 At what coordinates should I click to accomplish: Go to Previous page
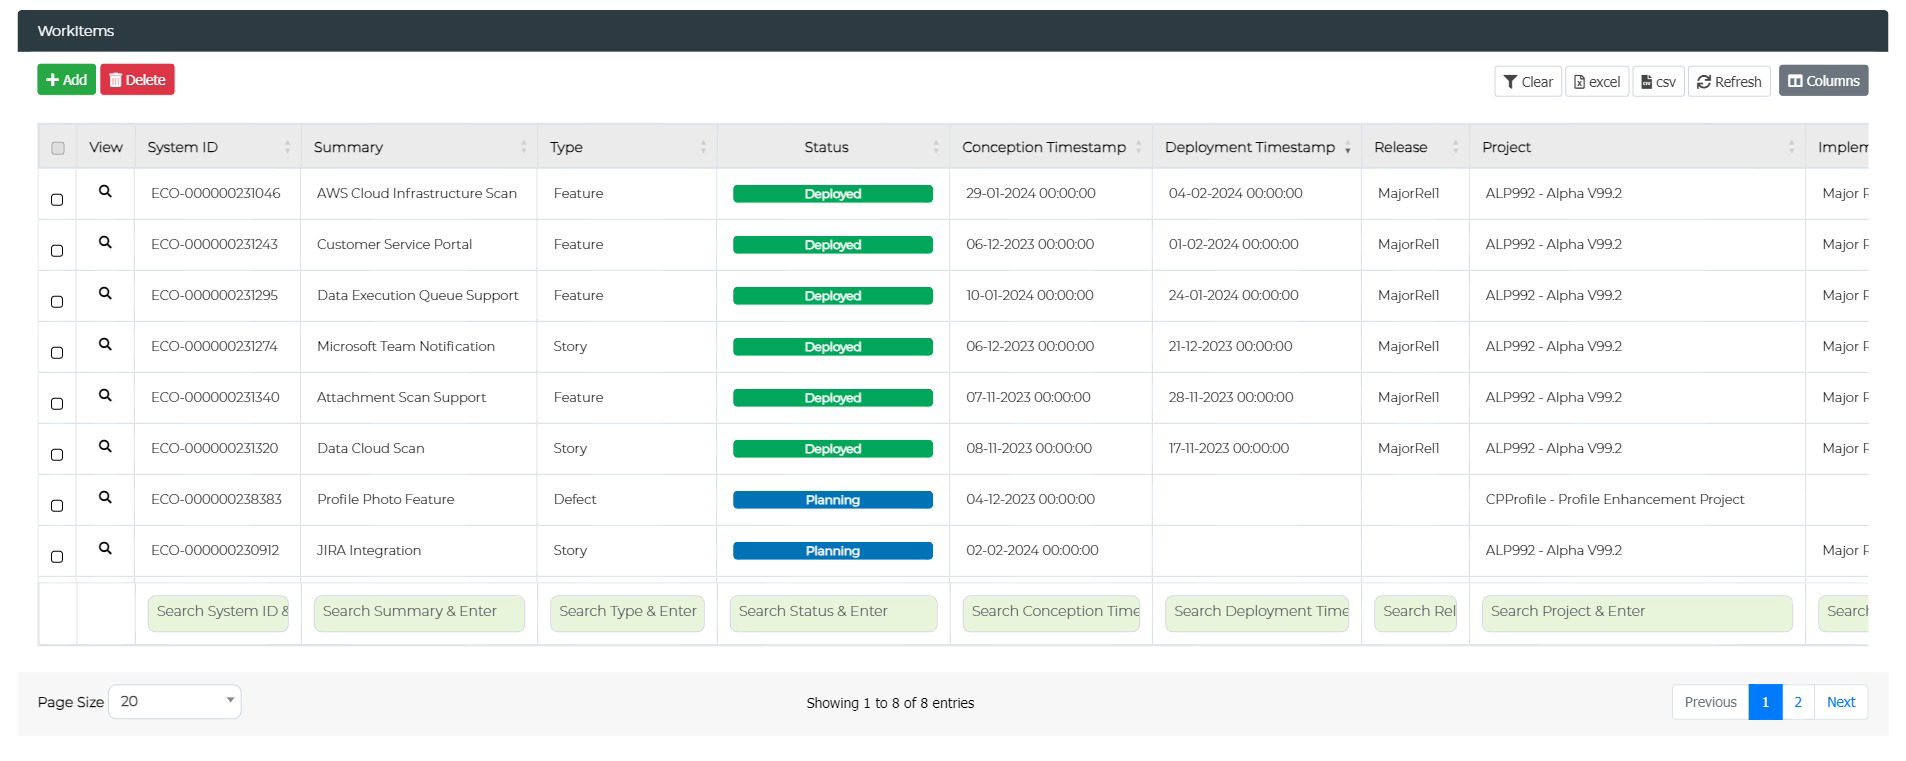pos(1710,702)
